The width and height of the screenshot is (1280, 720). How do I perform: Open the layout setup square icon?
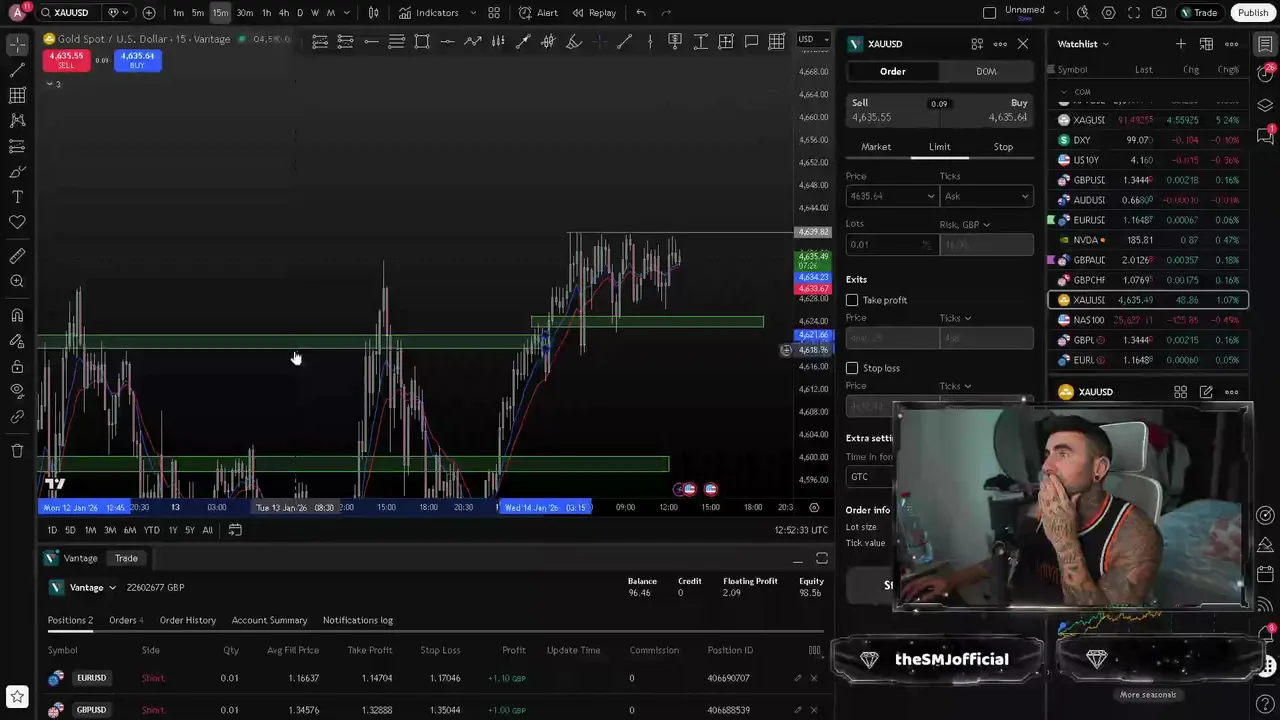989,13
